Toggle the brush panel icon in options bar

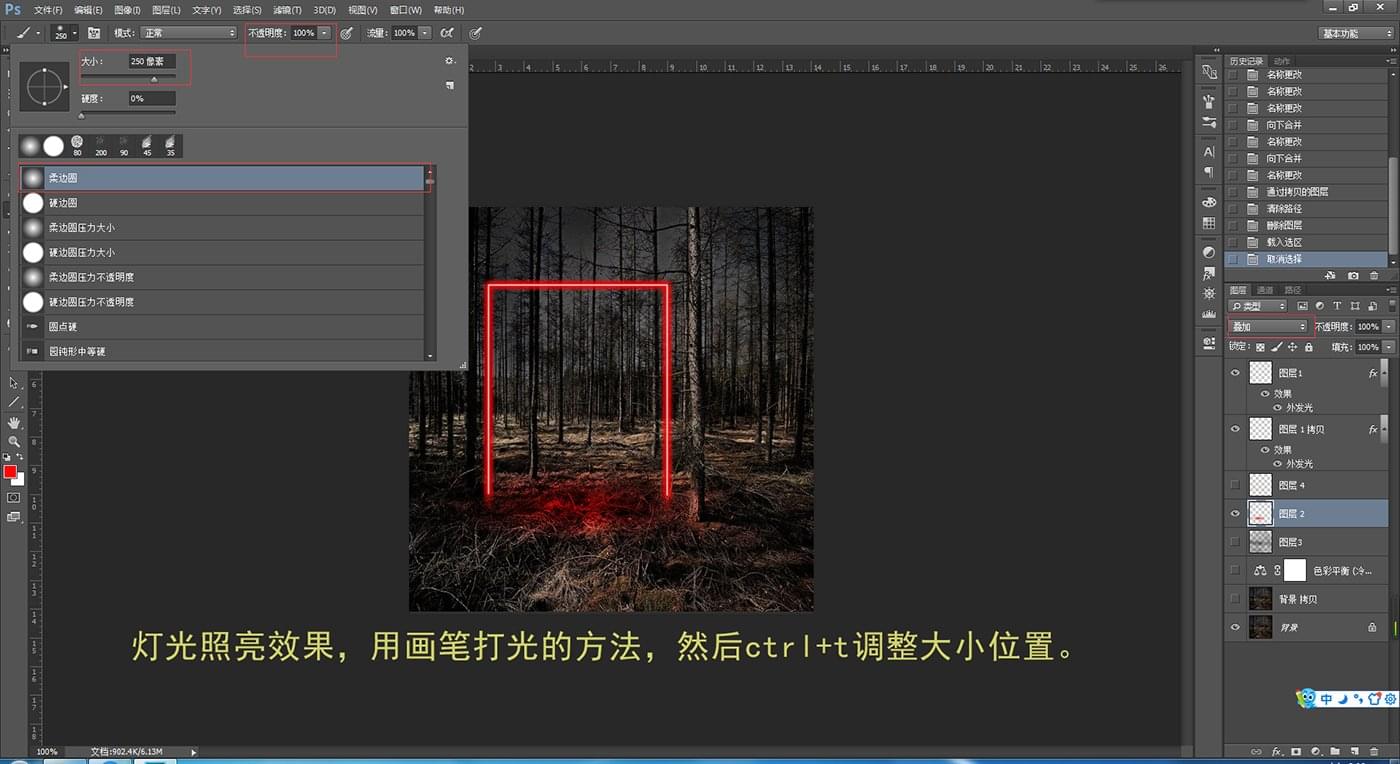(x=93, y=33)
